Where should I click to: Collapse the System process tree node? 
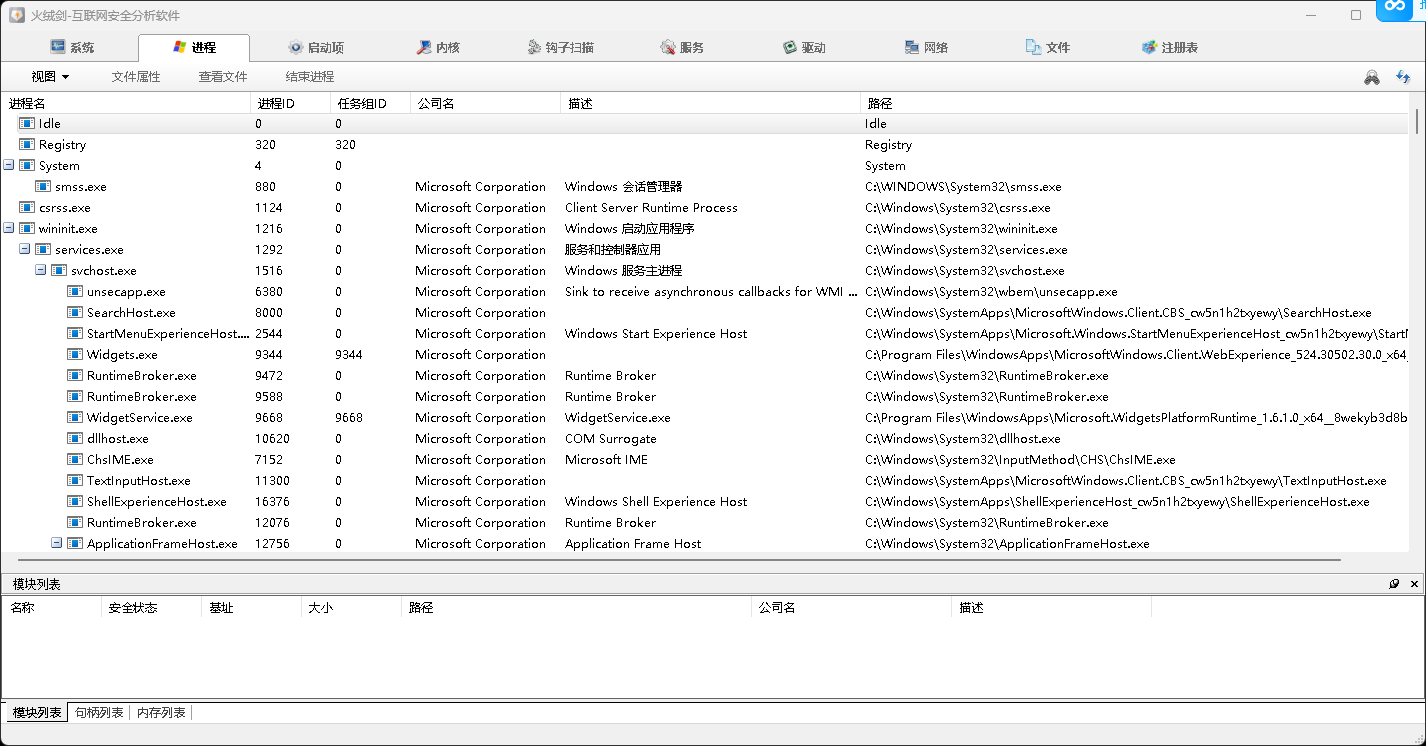(x=9, y=165)
